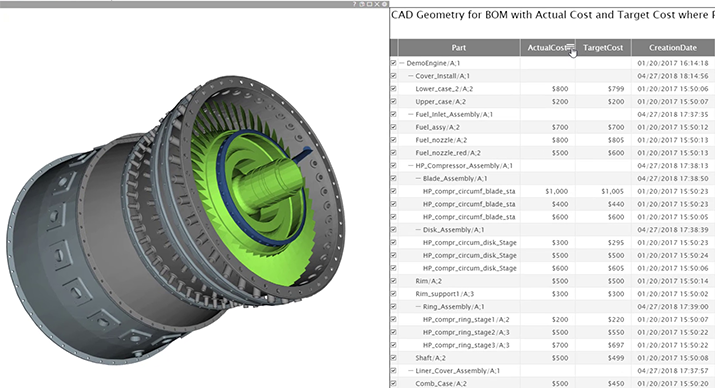Collapse the Ring_Assembly/A;1 node

pyautogui.click(x=418, y=306)
